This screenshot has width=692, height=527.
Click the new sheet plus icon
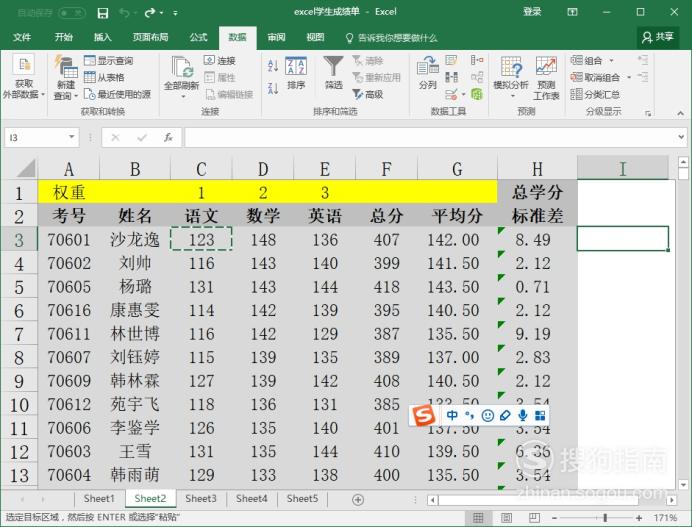358,500
